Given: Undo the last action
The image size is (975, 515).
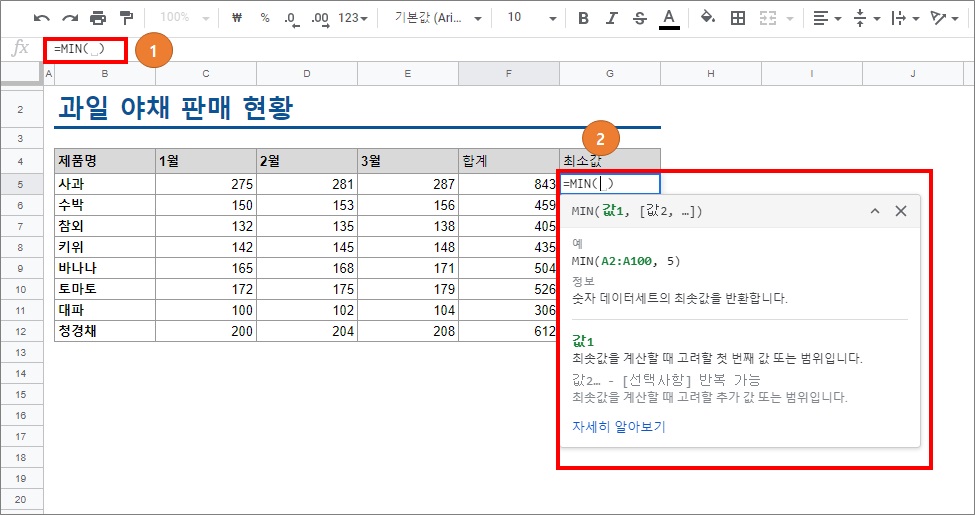Looking at the screenshot, I should point(42,18).
